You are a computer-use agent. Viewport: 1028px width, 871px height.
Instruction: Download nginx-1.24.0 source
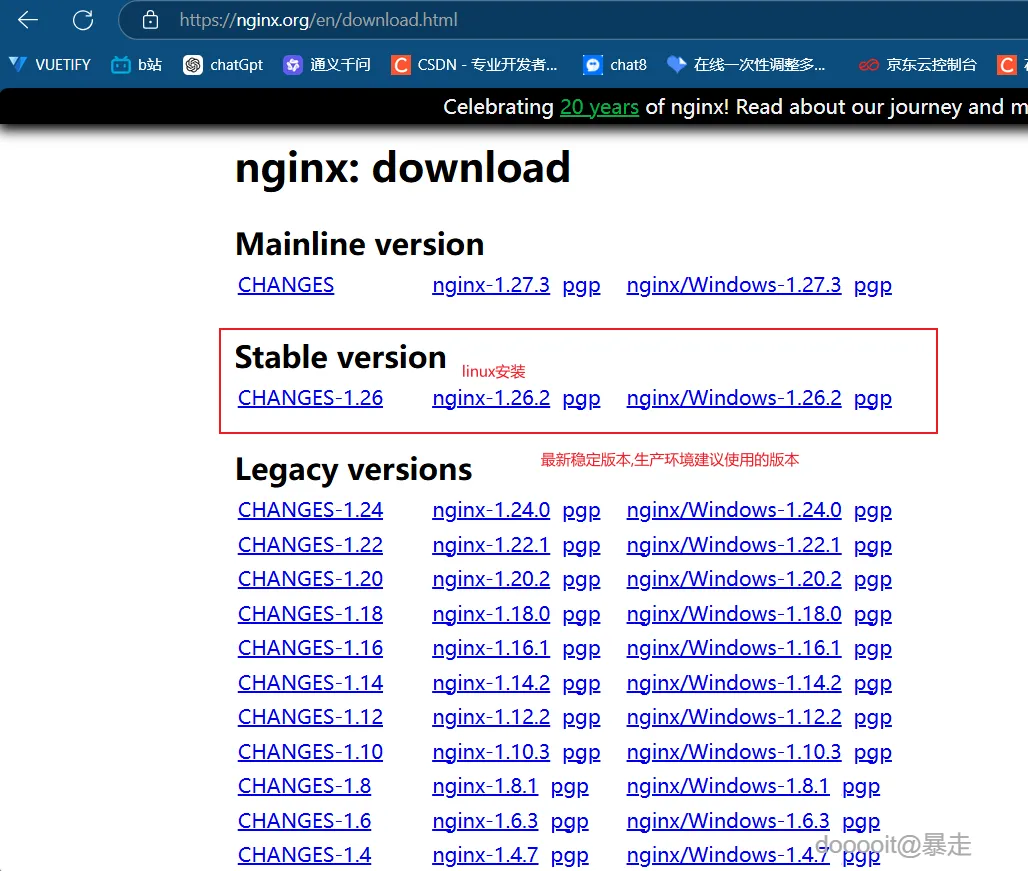click(x=491, y=510)
